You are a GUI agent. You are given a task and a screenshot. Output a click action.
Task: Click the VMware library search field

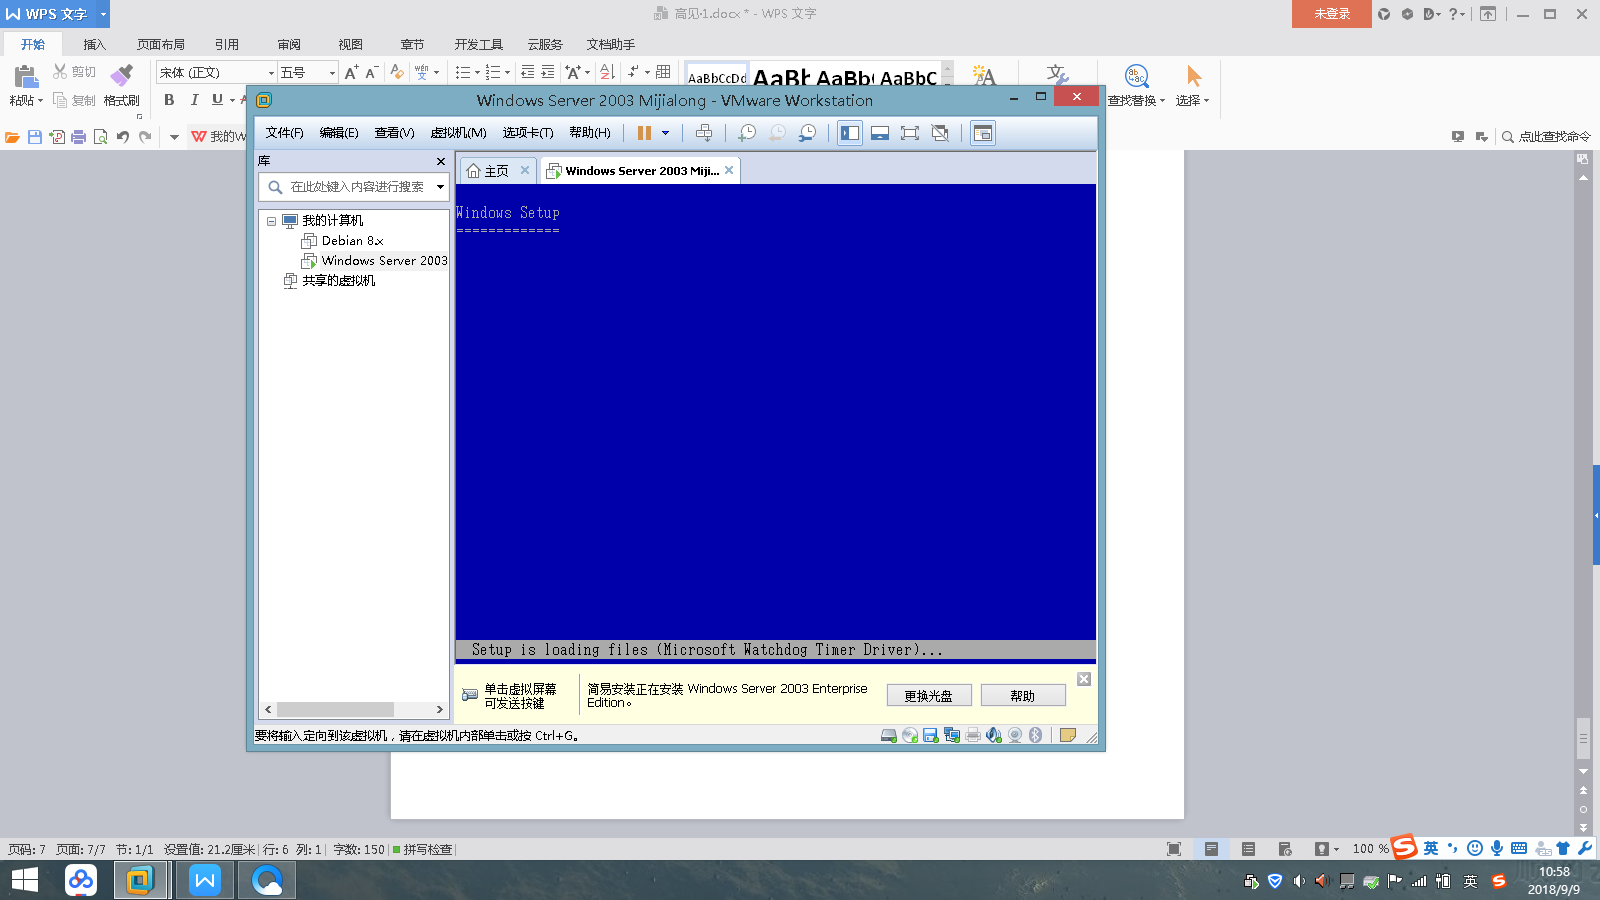355,187
